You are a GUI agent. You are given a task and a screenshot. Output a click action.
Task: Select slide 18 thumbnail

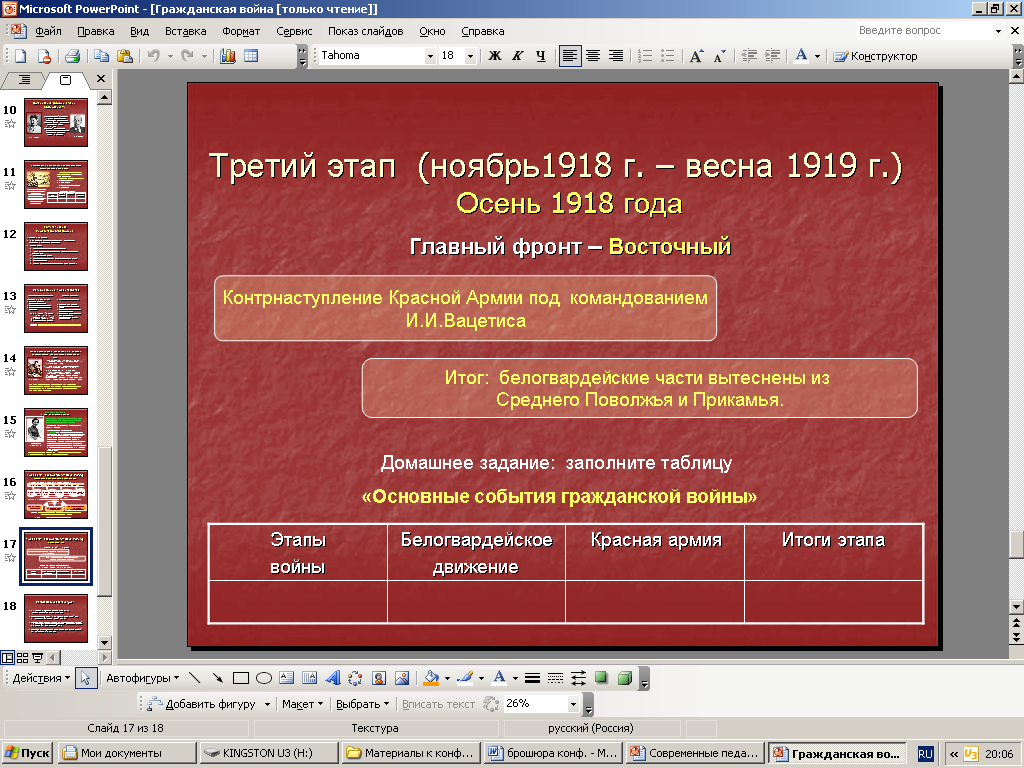point(56,618)
